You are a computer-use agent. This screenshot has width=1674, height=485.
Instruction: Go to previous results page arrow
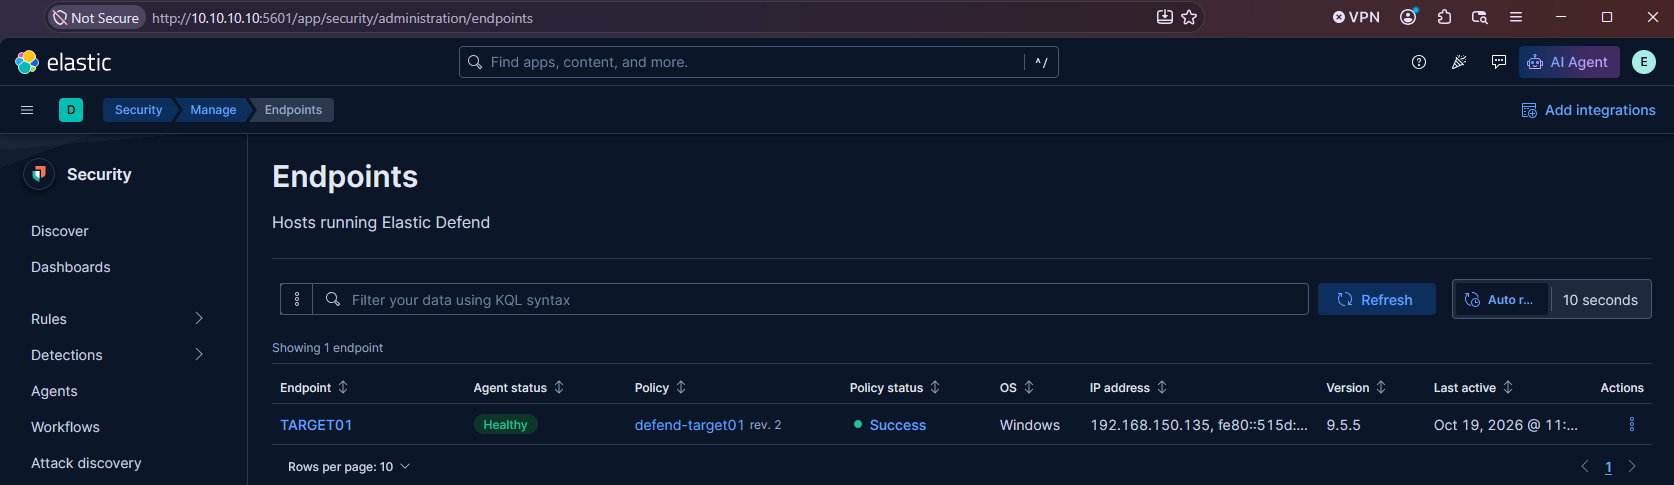pos(1584,466)
